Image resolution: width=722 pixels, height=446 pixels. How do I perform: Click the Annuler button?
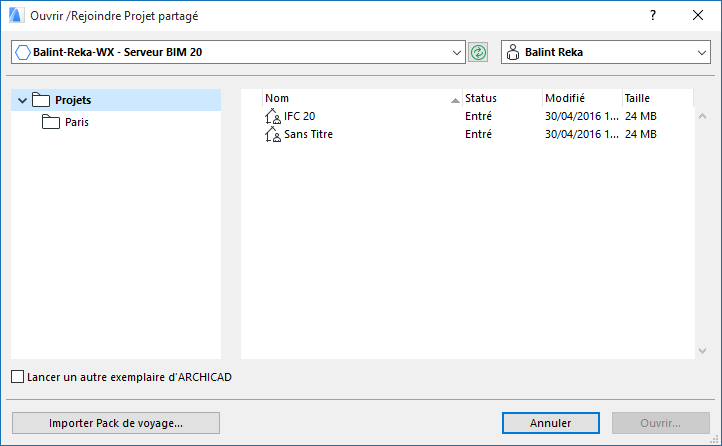[x=550, y=423]
